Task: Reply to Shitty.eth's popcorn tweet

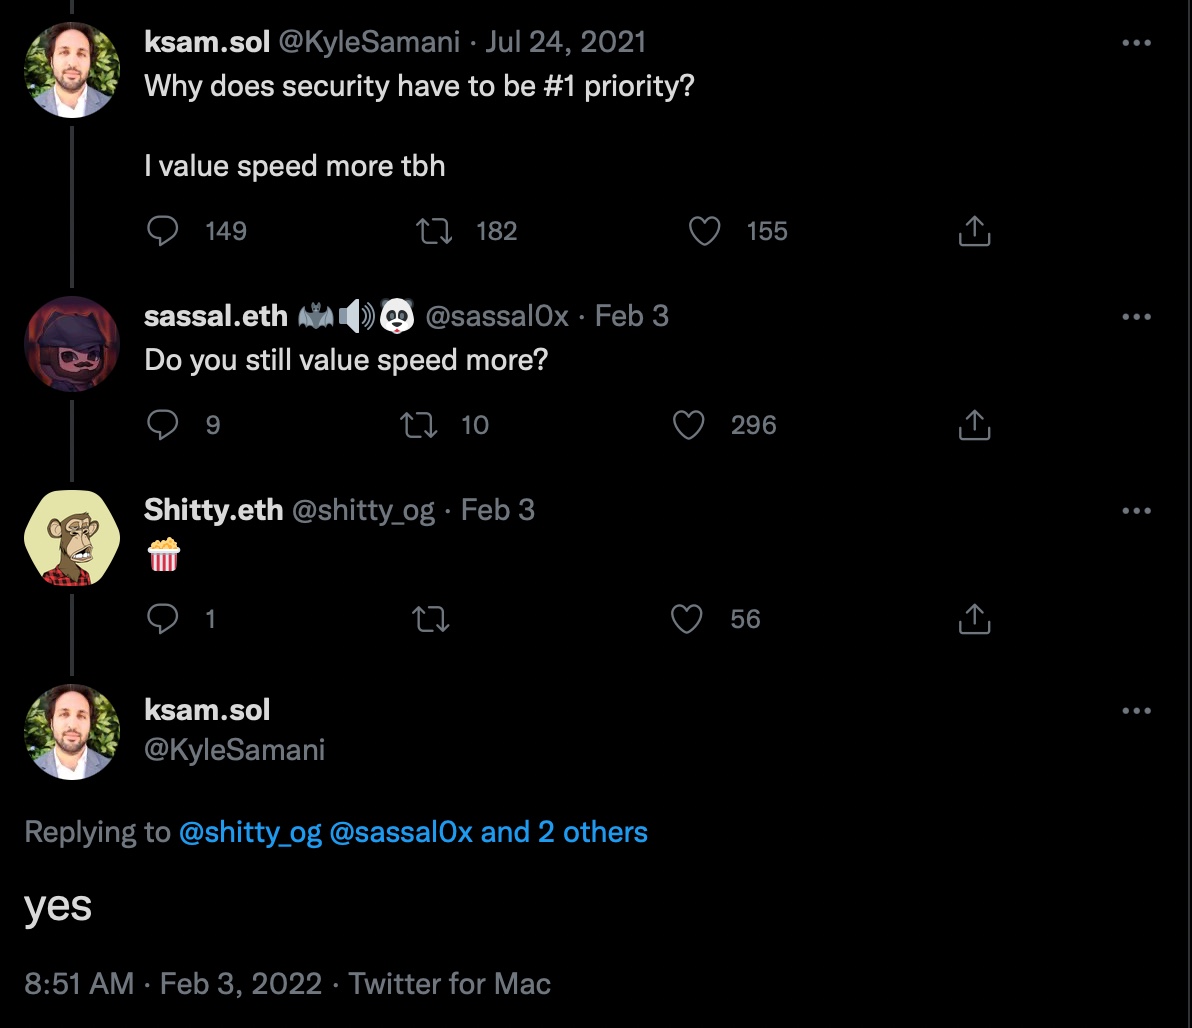Action: (163, 620)
